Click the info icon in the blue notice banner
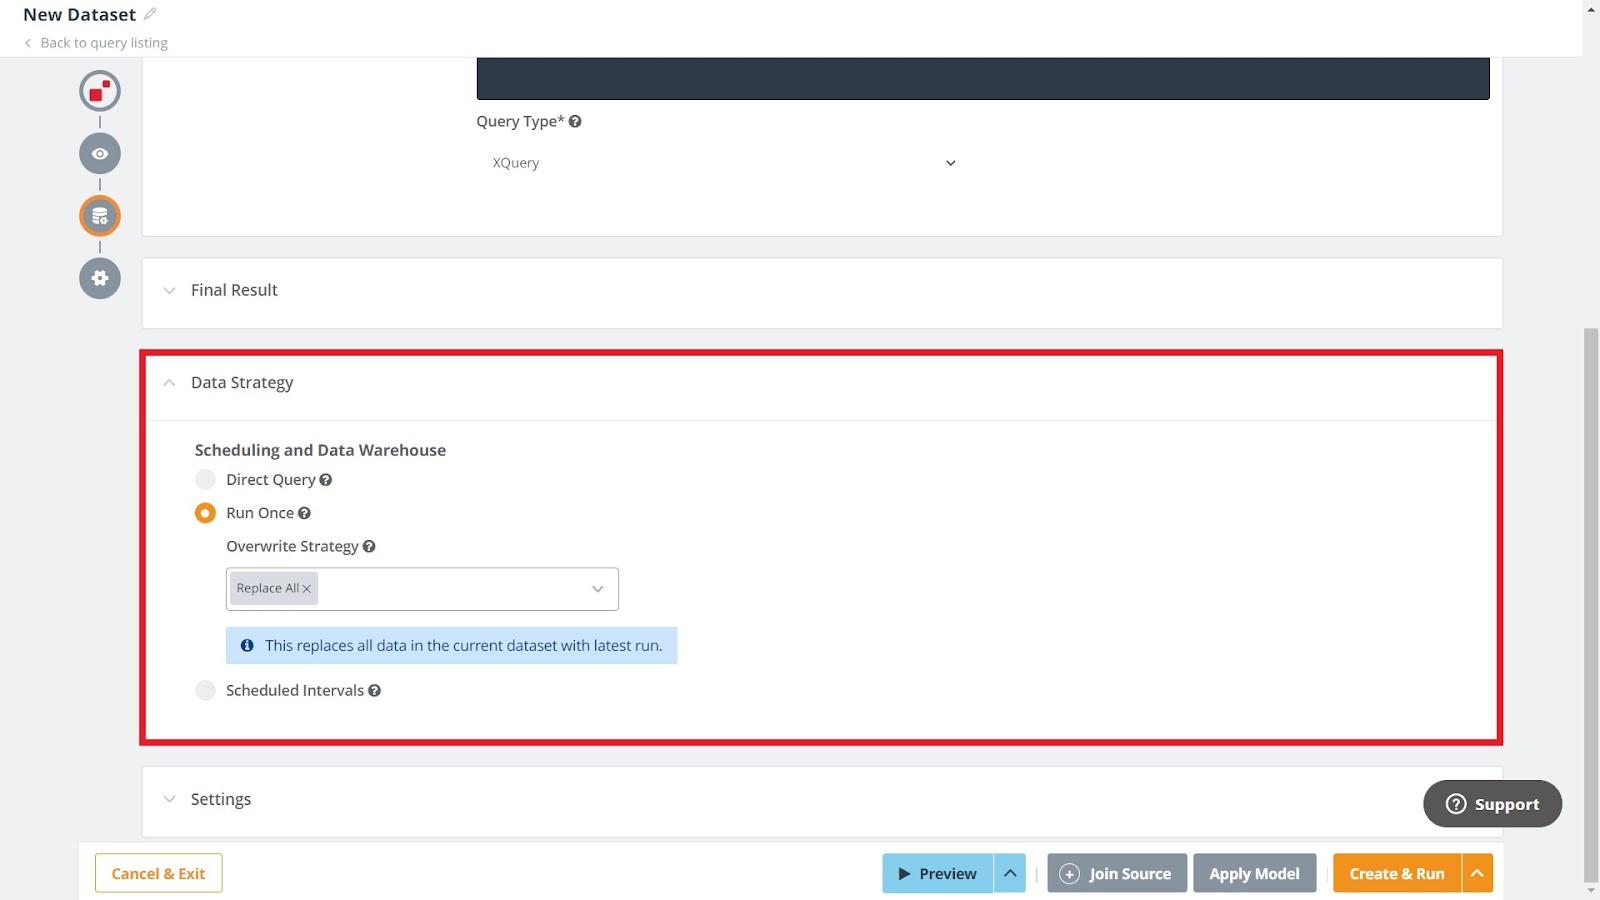This screenshot has width=1600, height=900. pyautogui.click(x=247, y=645)
